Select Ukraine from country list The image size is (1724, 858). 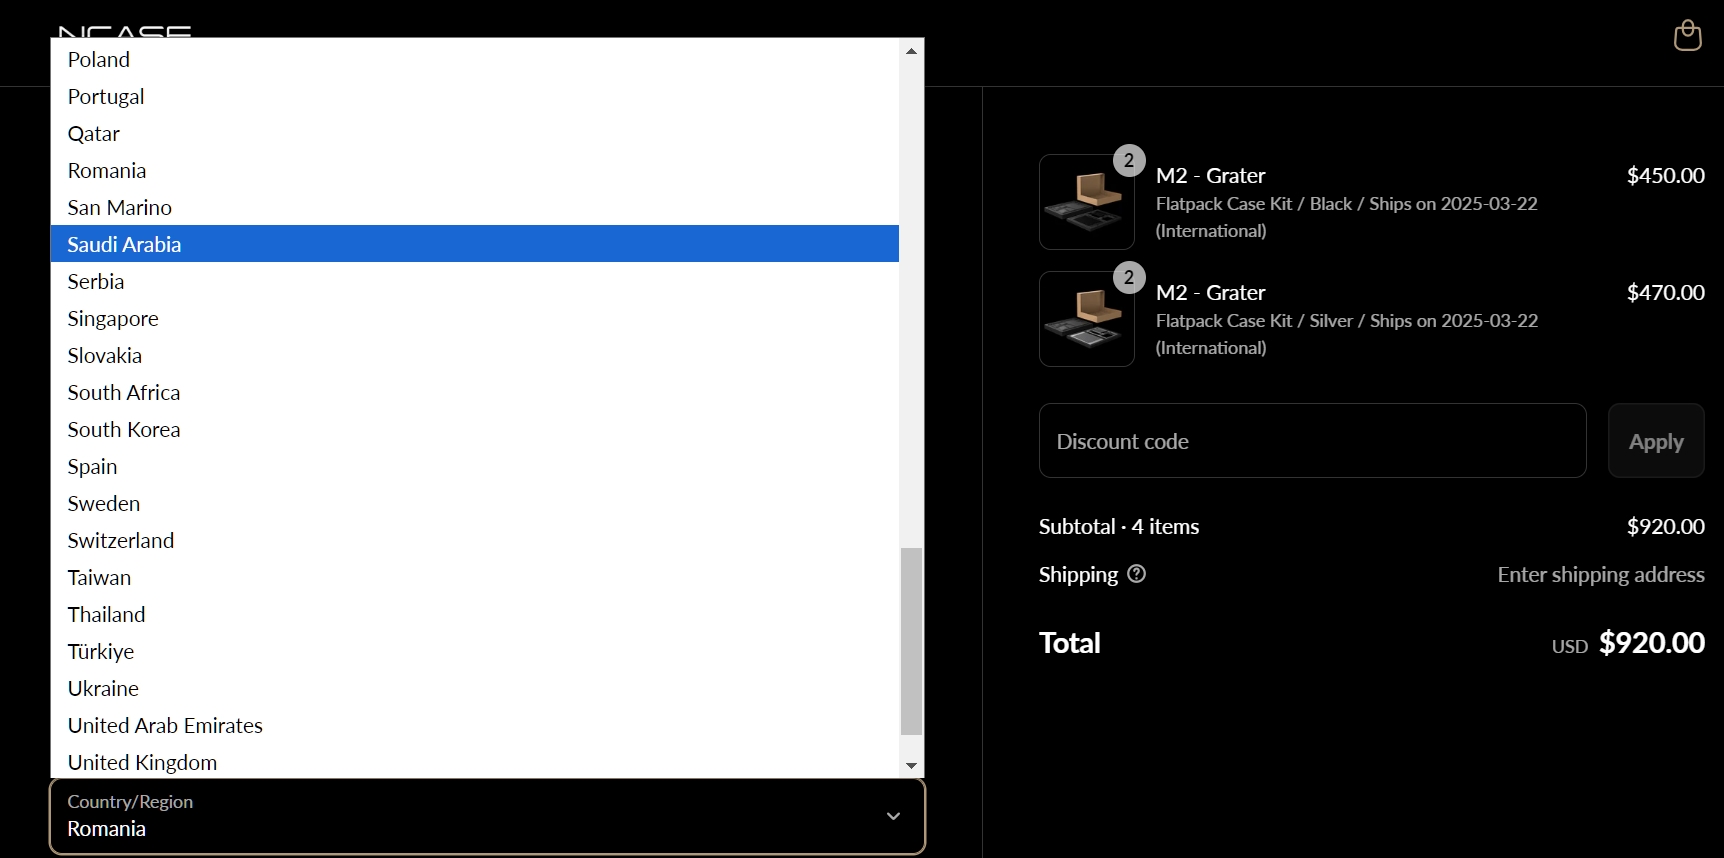pyautogui.click(x=475, y=688)
